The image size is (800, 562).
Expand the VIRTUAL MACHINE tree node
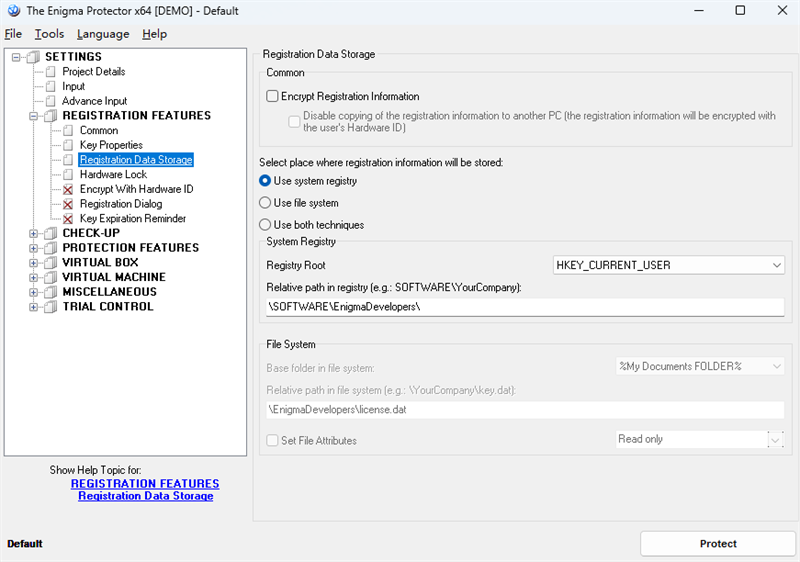(x=34, y=278)
